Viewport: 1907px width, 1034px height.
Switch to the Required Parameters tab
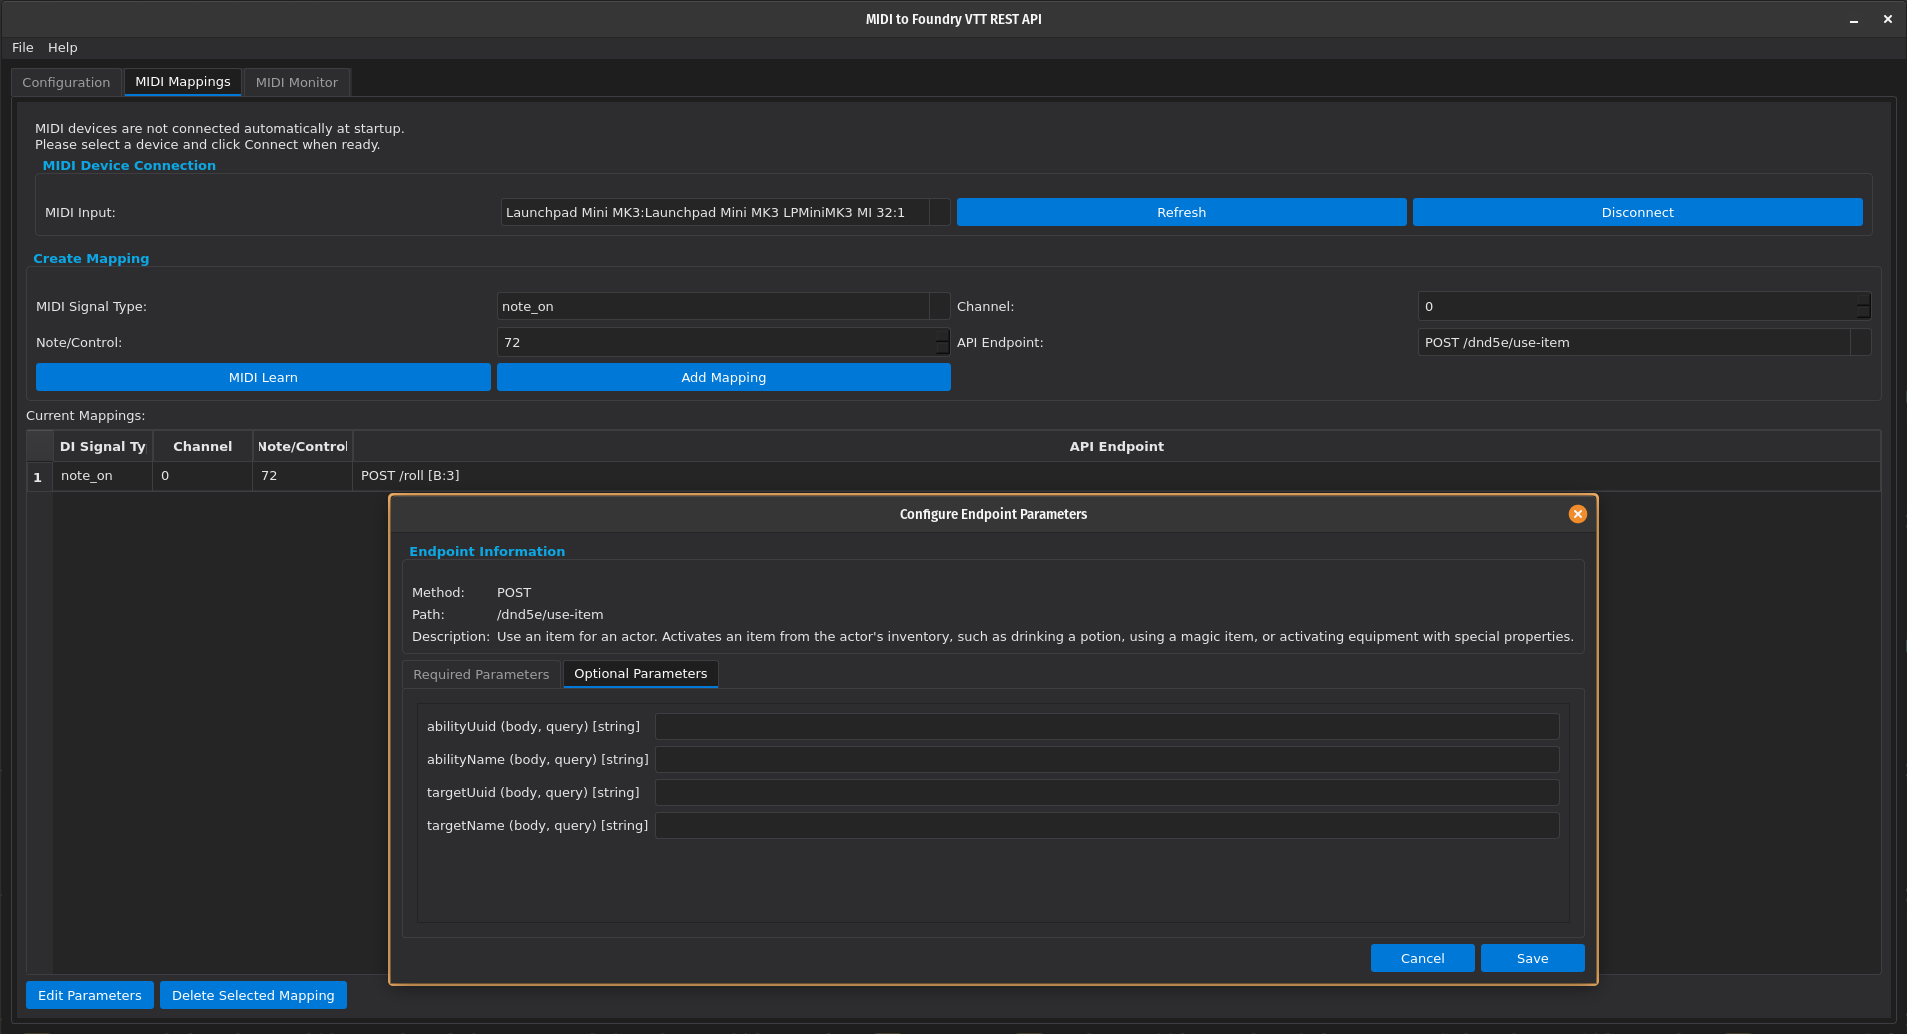point(481,674)
